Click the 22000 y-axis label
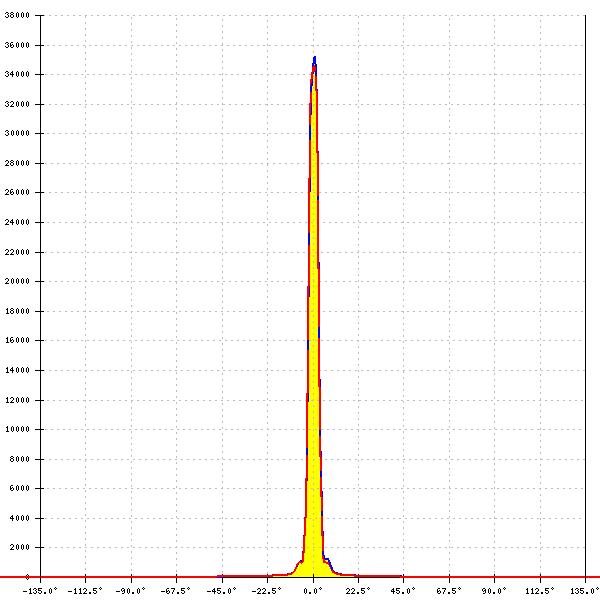Image resolution: width=600 pixels, height=600 pixels. (17, 252)
